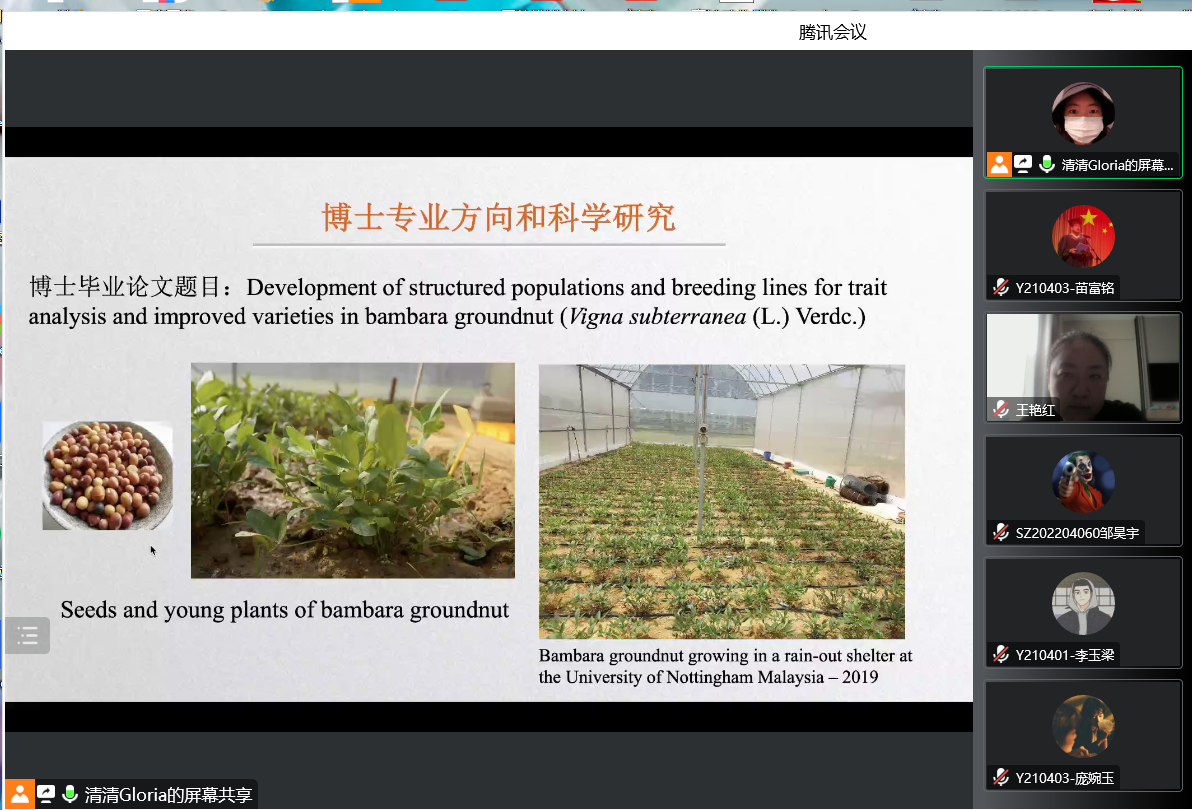The image size is (1192, 810).
Task: Click Y210403-苗富铭's flag avatar
Action: point(1083,236)
